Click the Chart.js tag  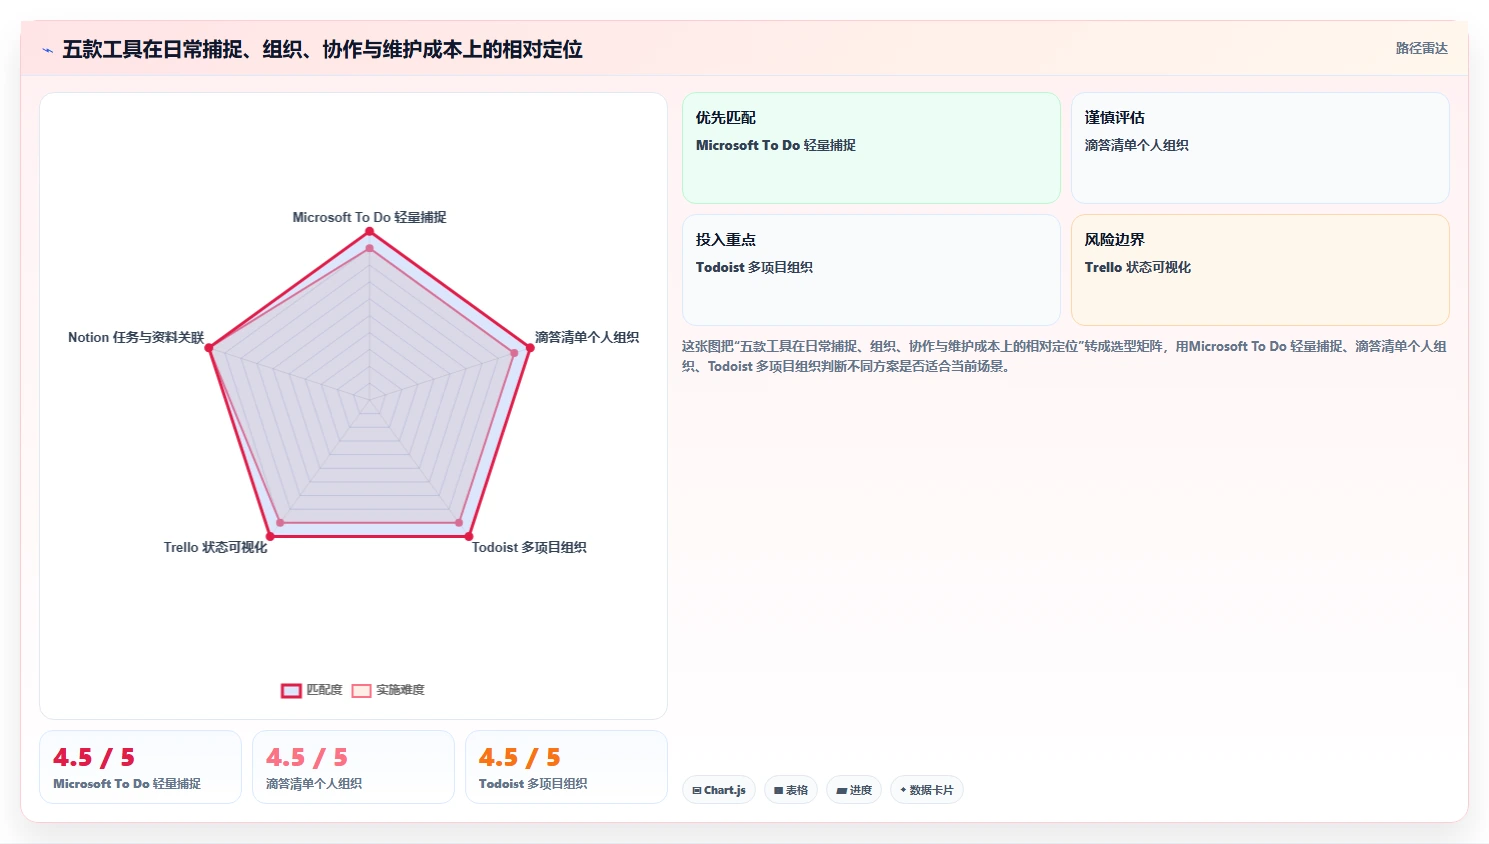coord(719,790)
